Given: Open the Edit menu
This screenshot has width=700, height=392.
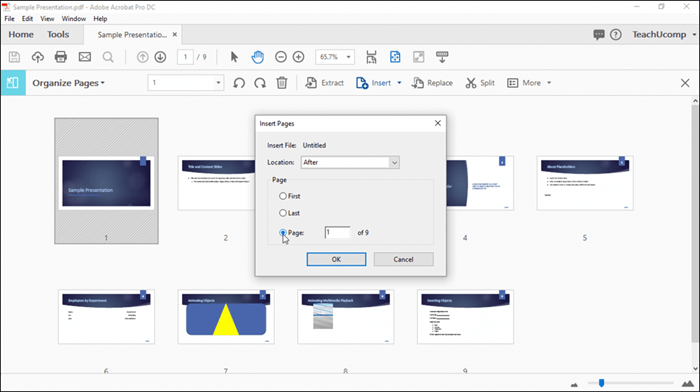Looking at the screenshot, I should pyautogui.click(x=27, y=19).
